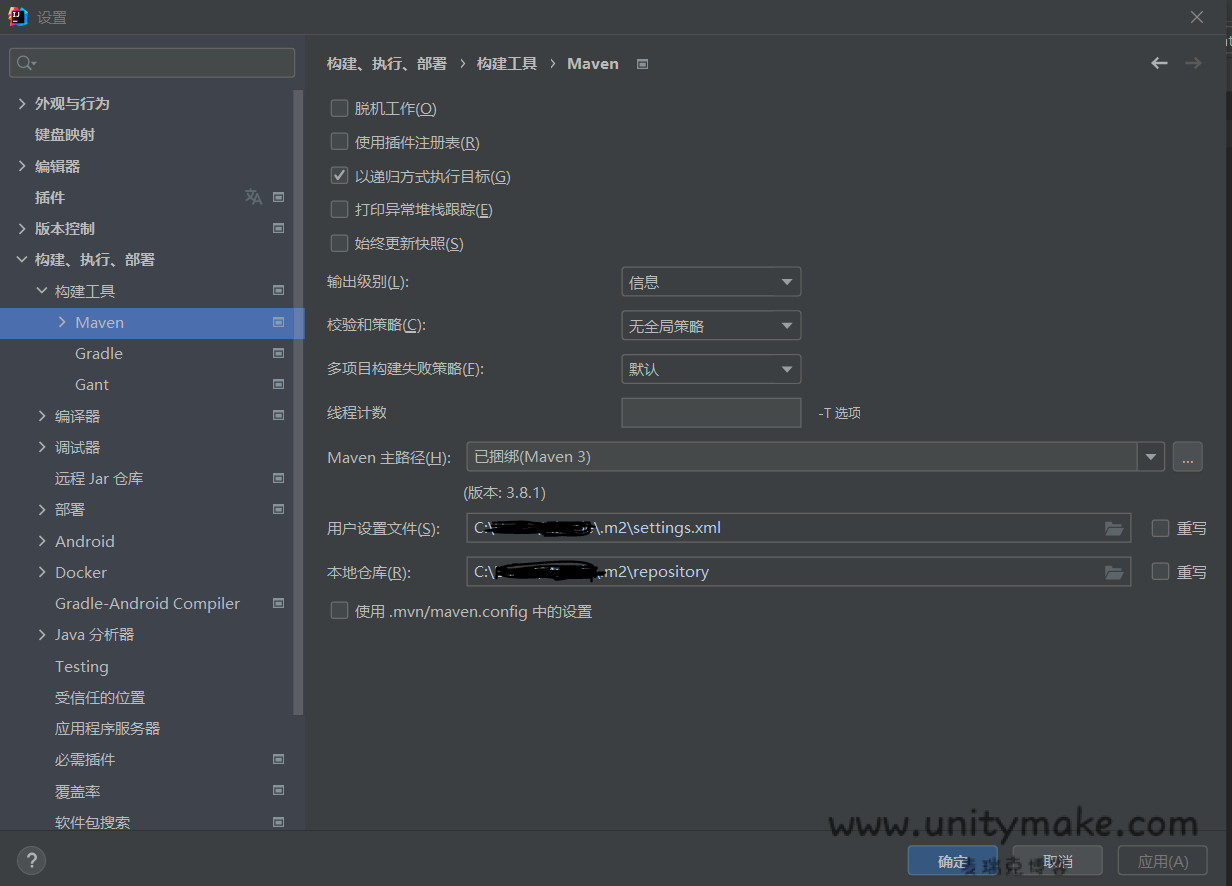The width and height of the screenshot is (1232, 886).
Task: Enable the 脱机工作 checkbox
Action: coord(339,109)
